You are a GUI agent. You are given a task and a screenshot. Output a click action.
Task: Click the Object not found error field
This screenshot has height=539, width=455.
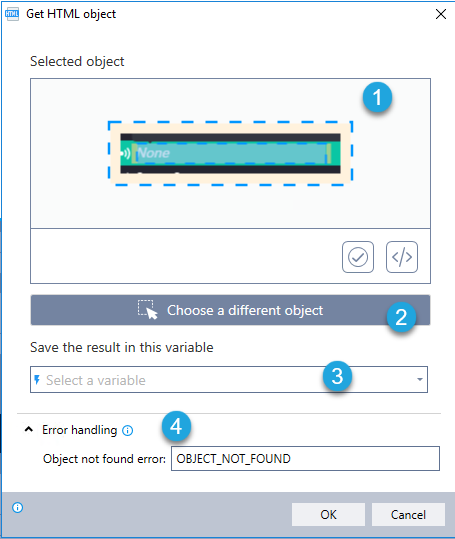[305, 459]
